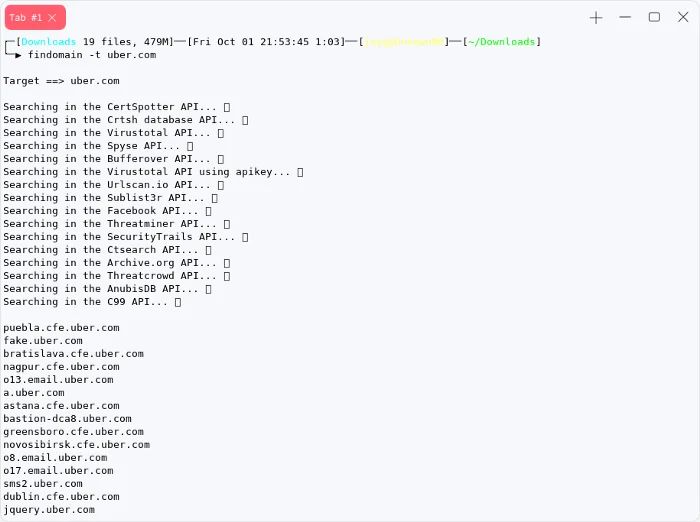
Task: Click the o8.email.uber.com subdomain
Action: point(55,458)
